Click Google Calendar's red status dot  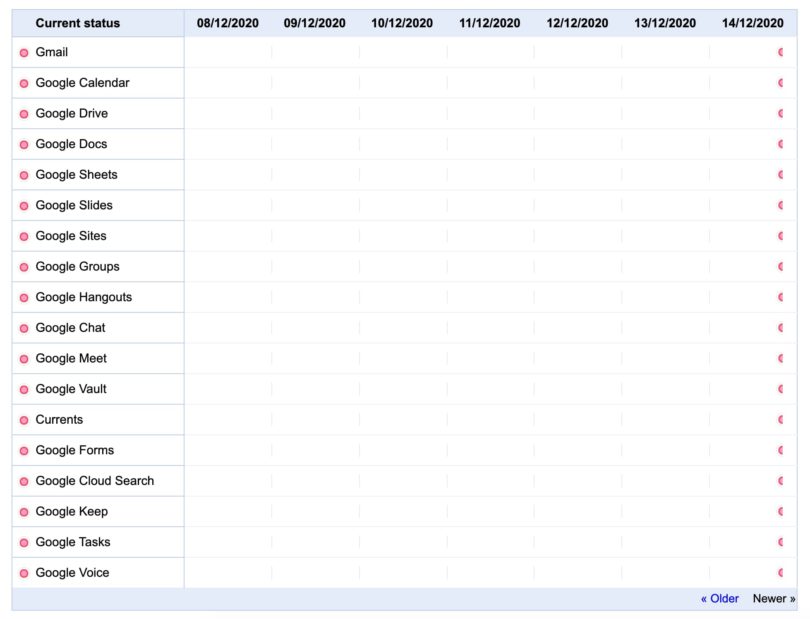(24, 83)
